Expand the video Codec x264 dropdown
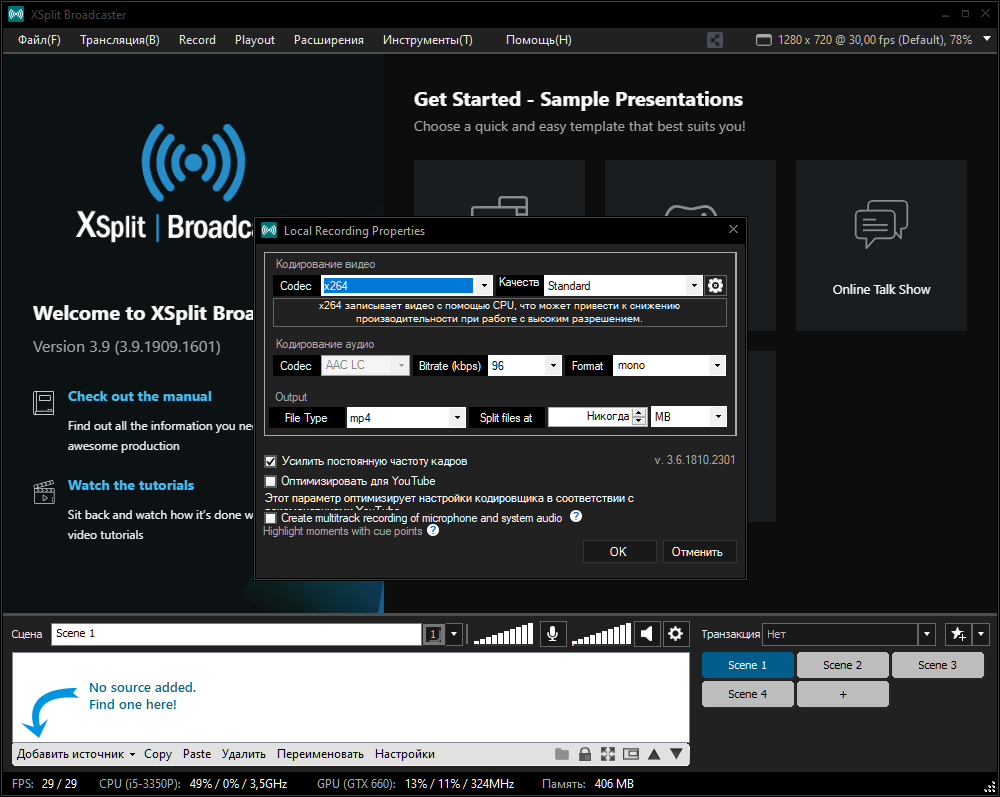Screen dimensions: 1000x797 [x=484, y=286]
